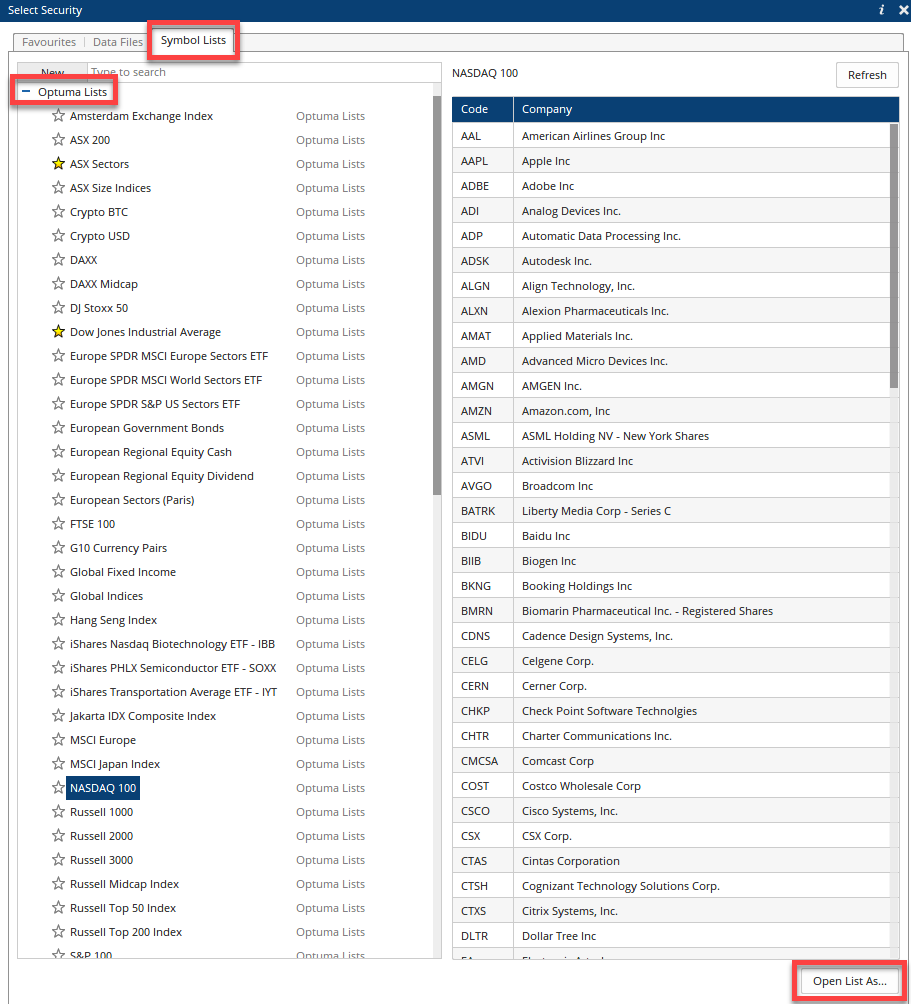911x1004 pixels.
Task: Unstar Dow Jones Industrial Average
Action: click(x=58, y=332)
